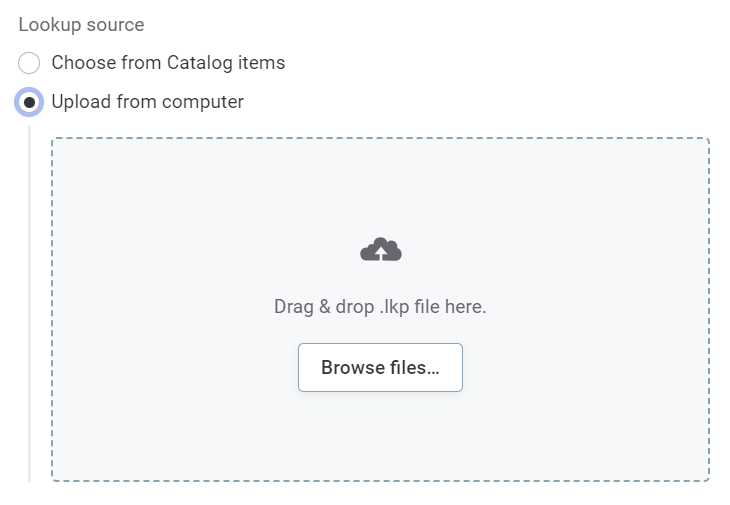Screen dimensions: 730x505
Task: Select the Choose from Catalog items radio button
Action: click(x=29, y=63)
